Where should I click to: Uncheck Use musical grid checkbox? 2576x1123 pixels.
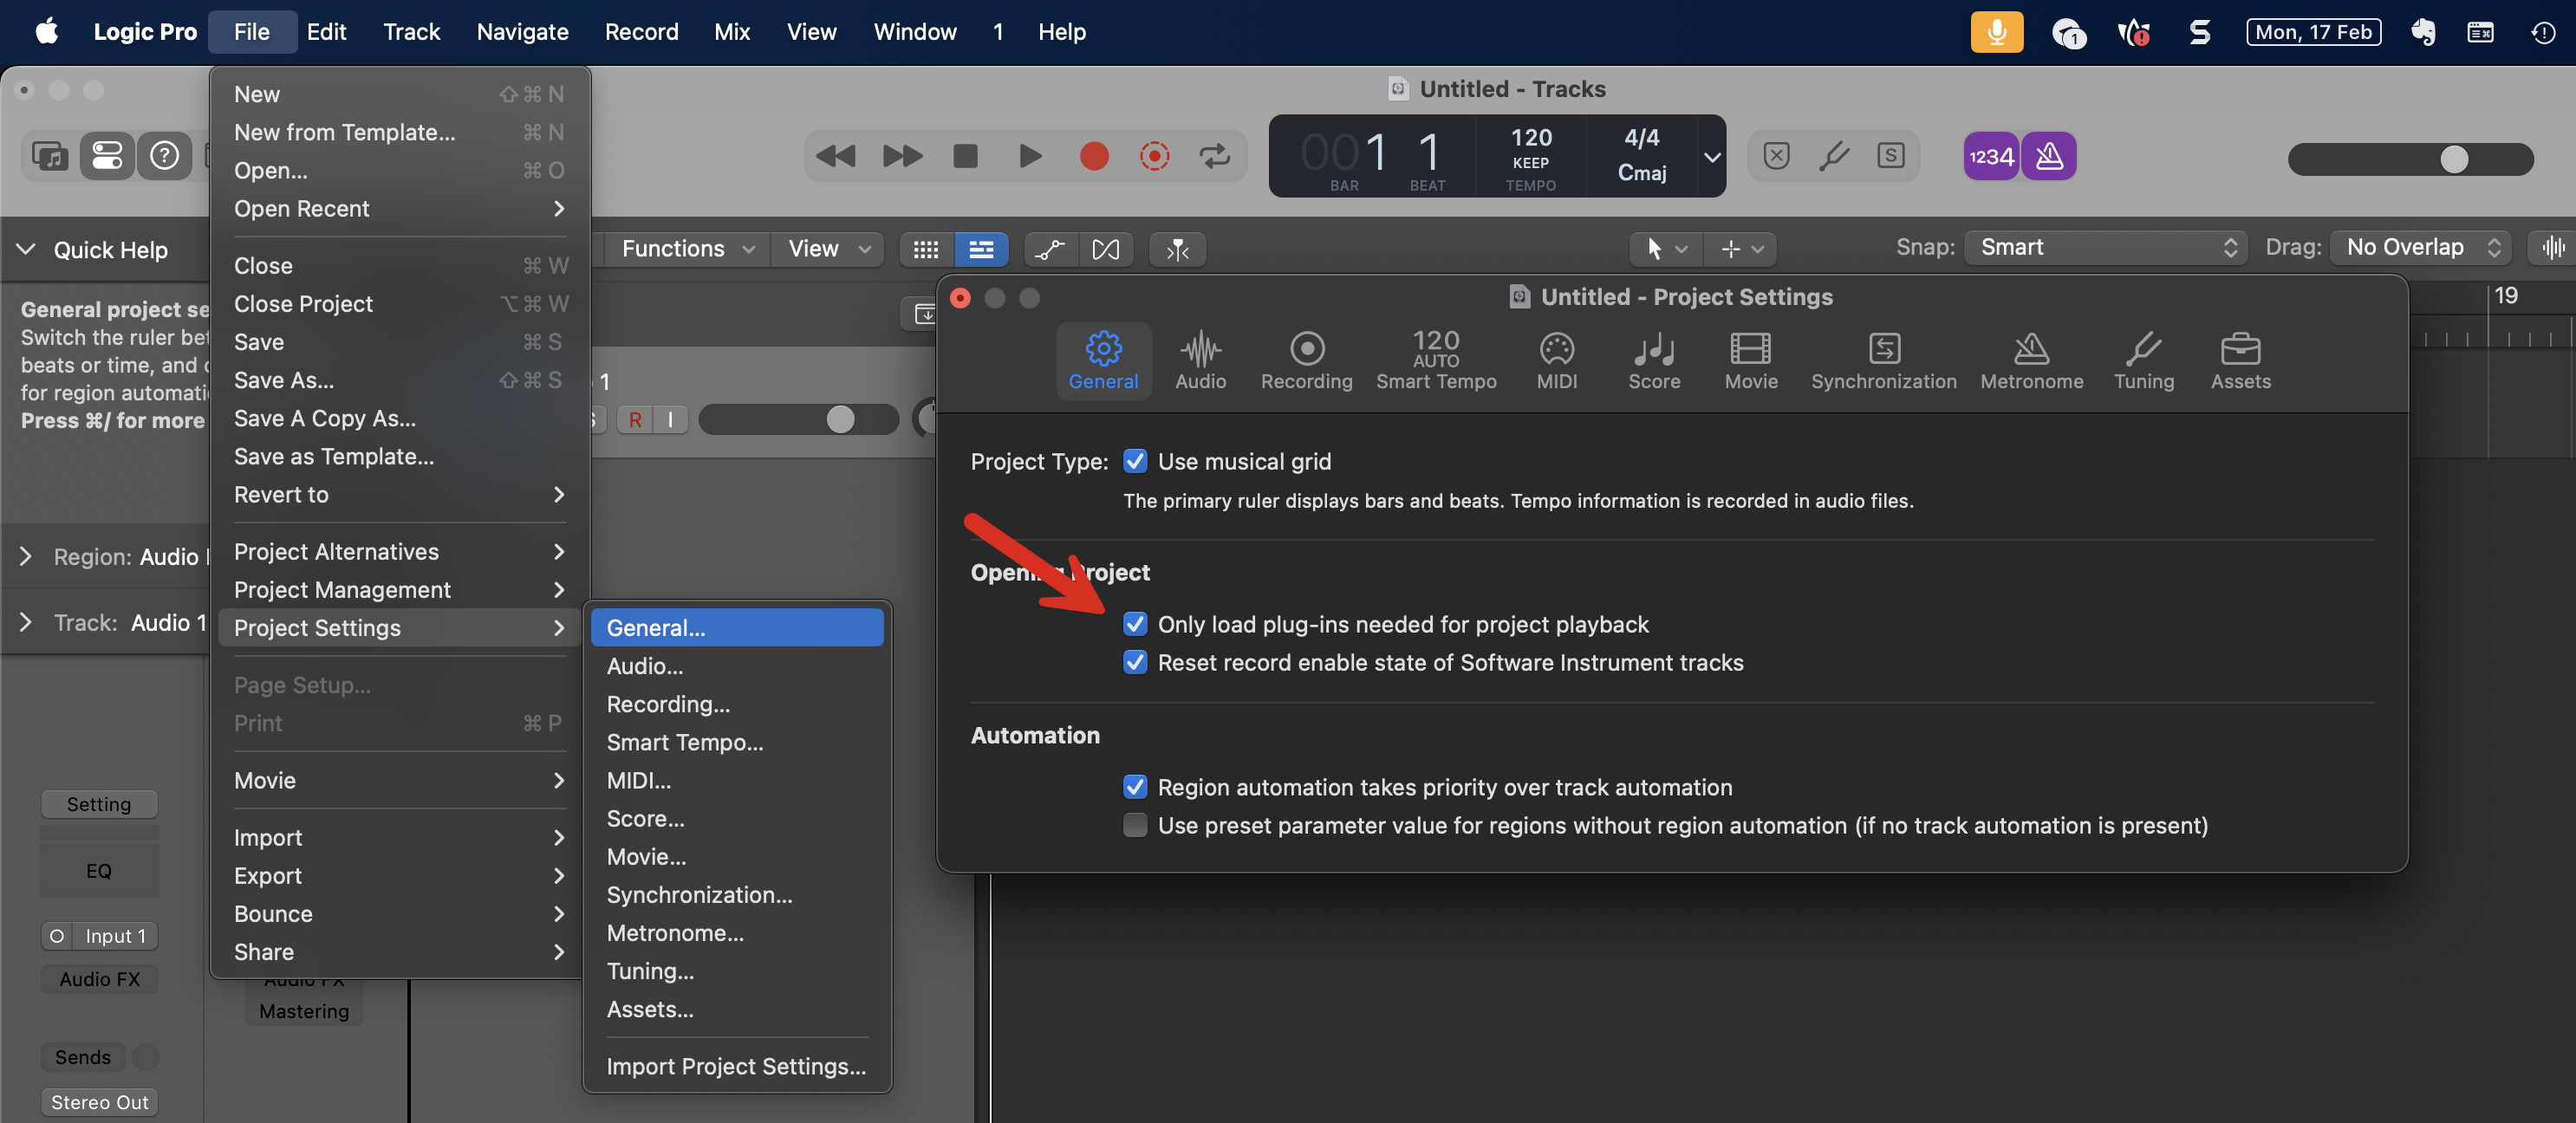click(x=1135, y=461)
